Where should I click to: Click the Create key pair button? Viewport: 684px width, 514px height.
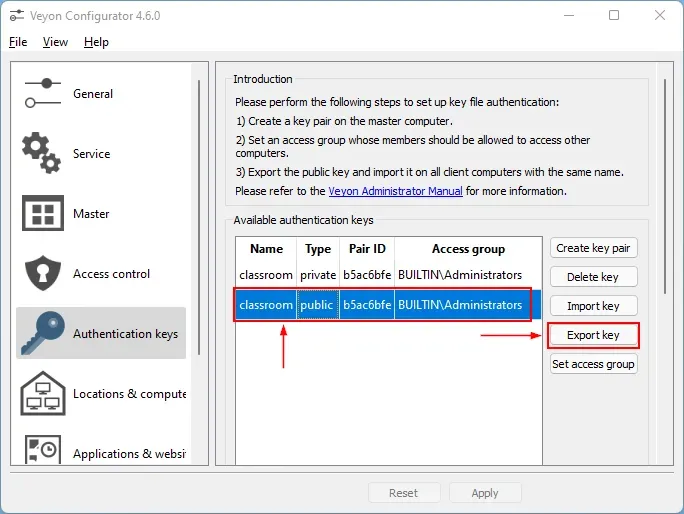coord(593,248)
